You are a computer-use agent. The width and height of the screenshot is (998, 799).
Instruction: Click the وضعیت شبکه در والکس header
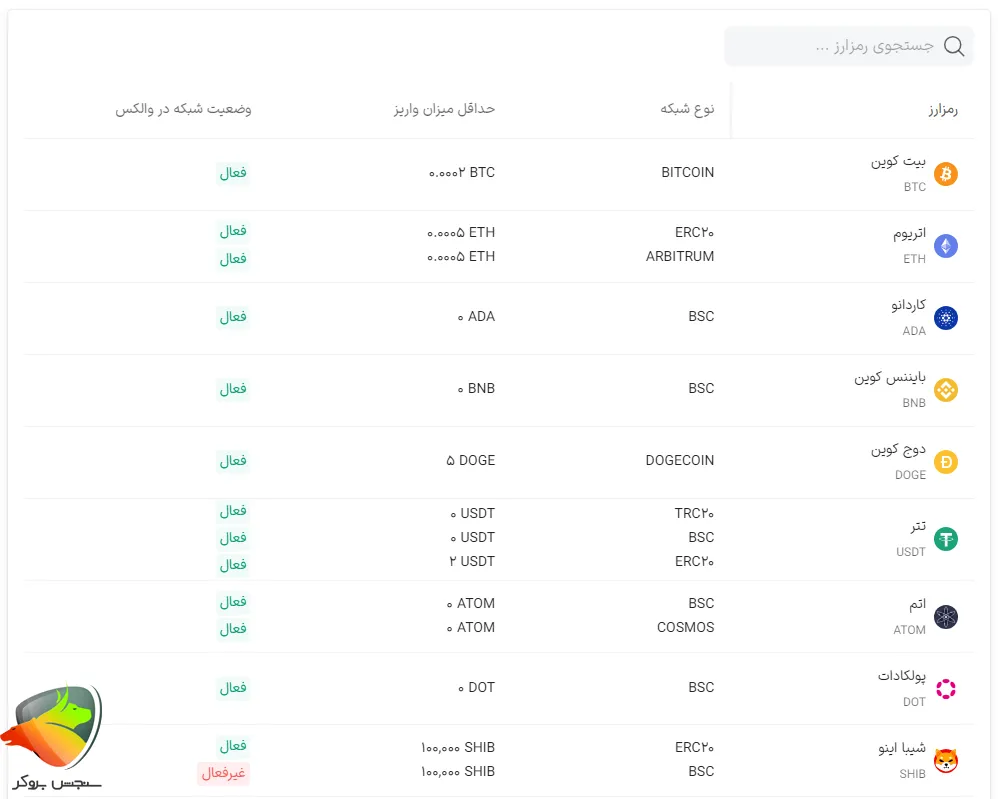coord(183,109)
